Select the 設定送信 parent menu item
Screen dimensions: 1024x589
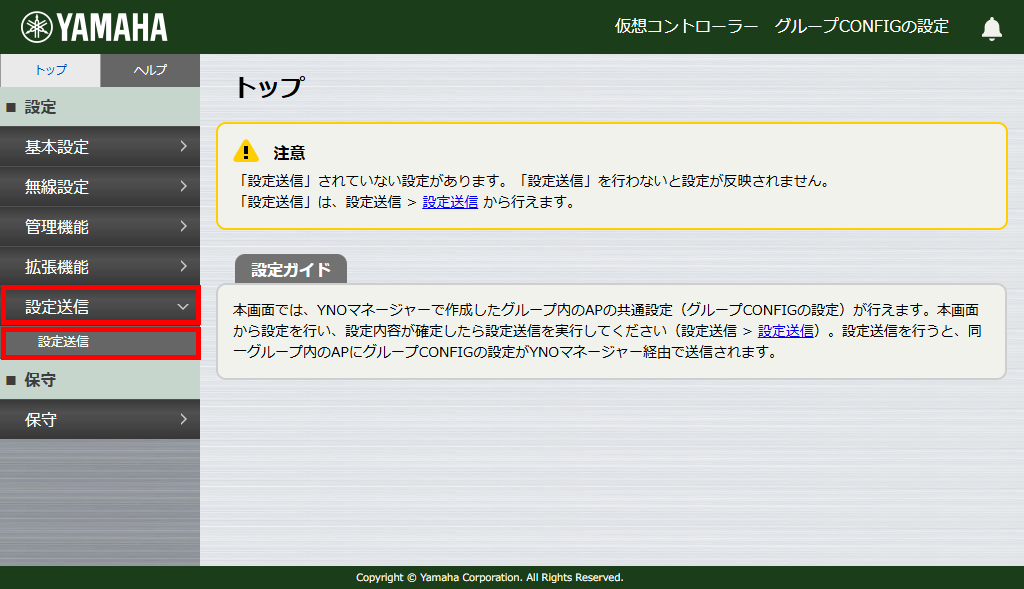point(100,305)
